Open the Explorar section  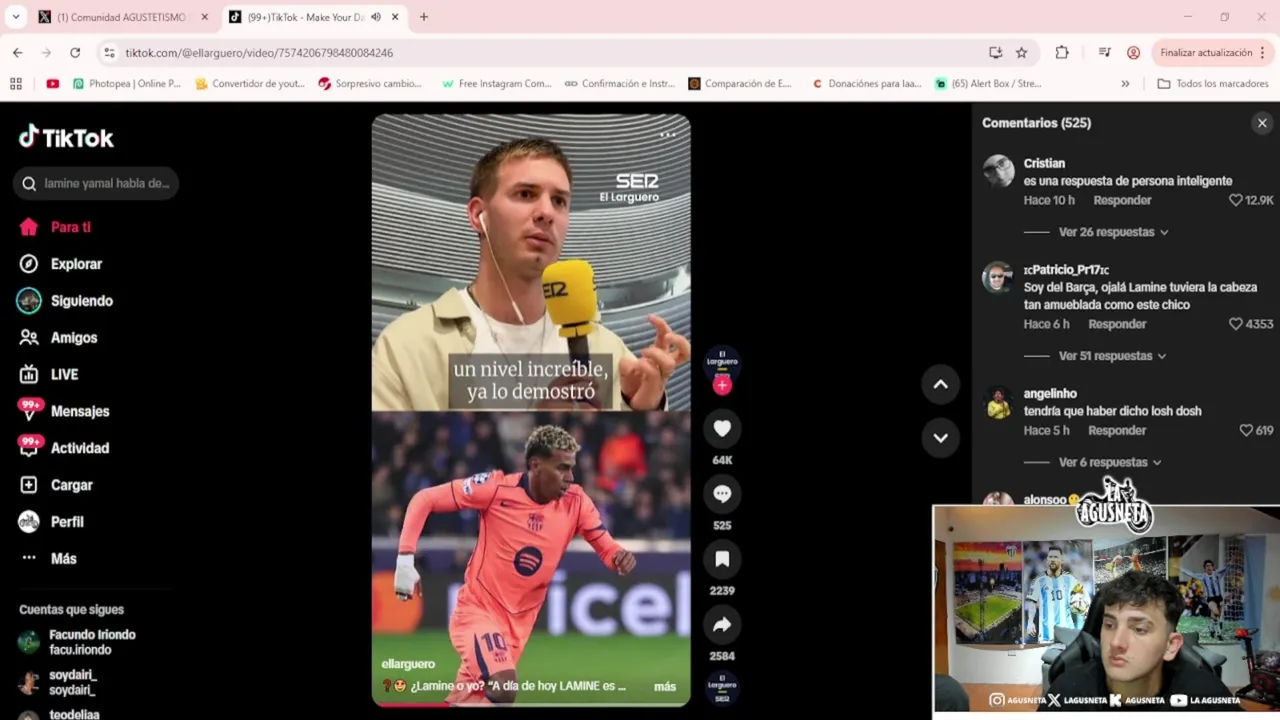[x=62, y=264]
